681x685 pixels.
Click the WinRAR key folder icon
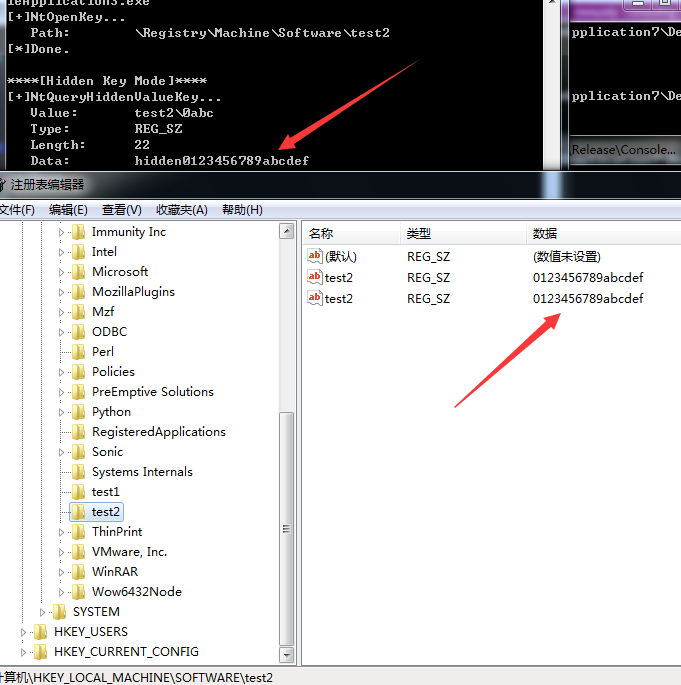click(79, 572)
